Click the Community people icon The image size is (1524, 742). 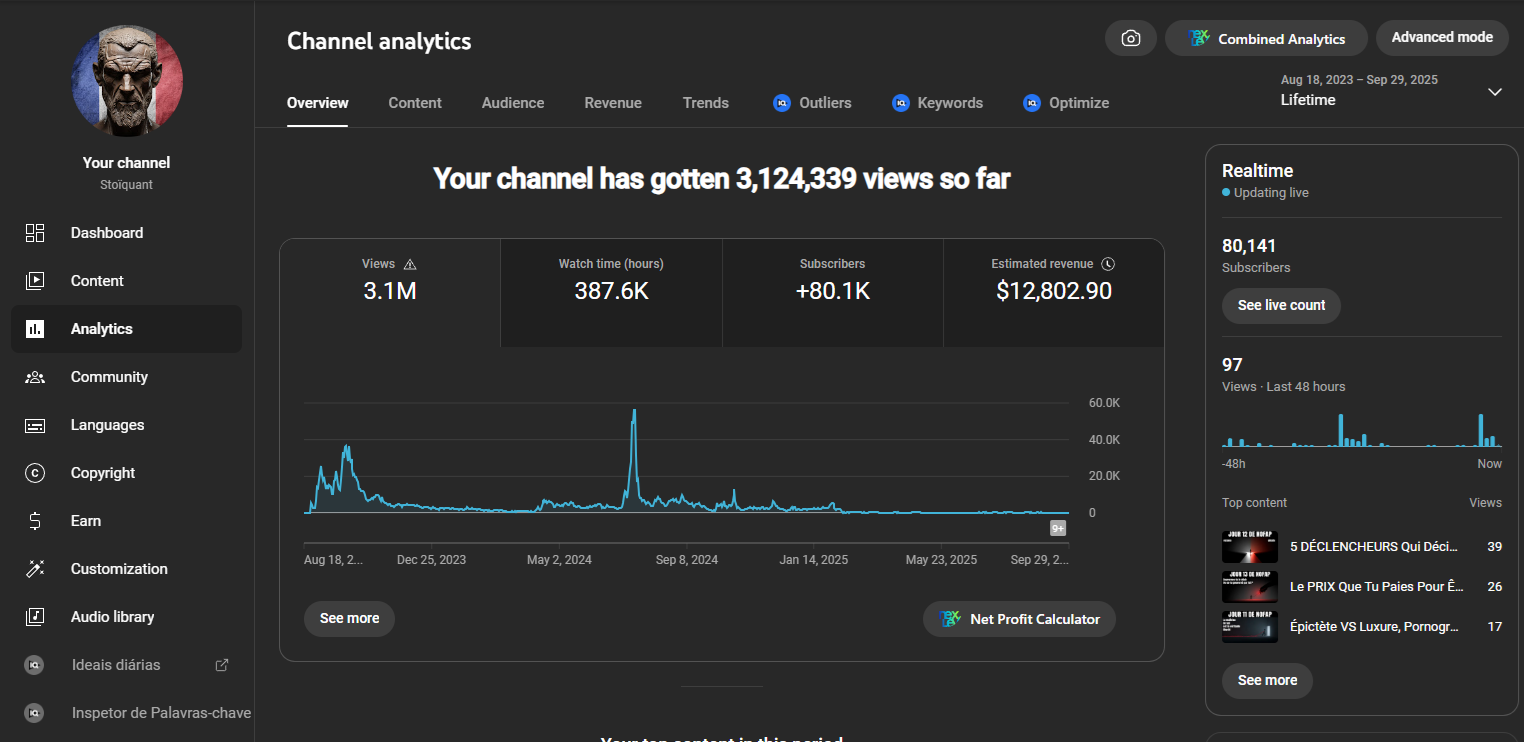35,377
